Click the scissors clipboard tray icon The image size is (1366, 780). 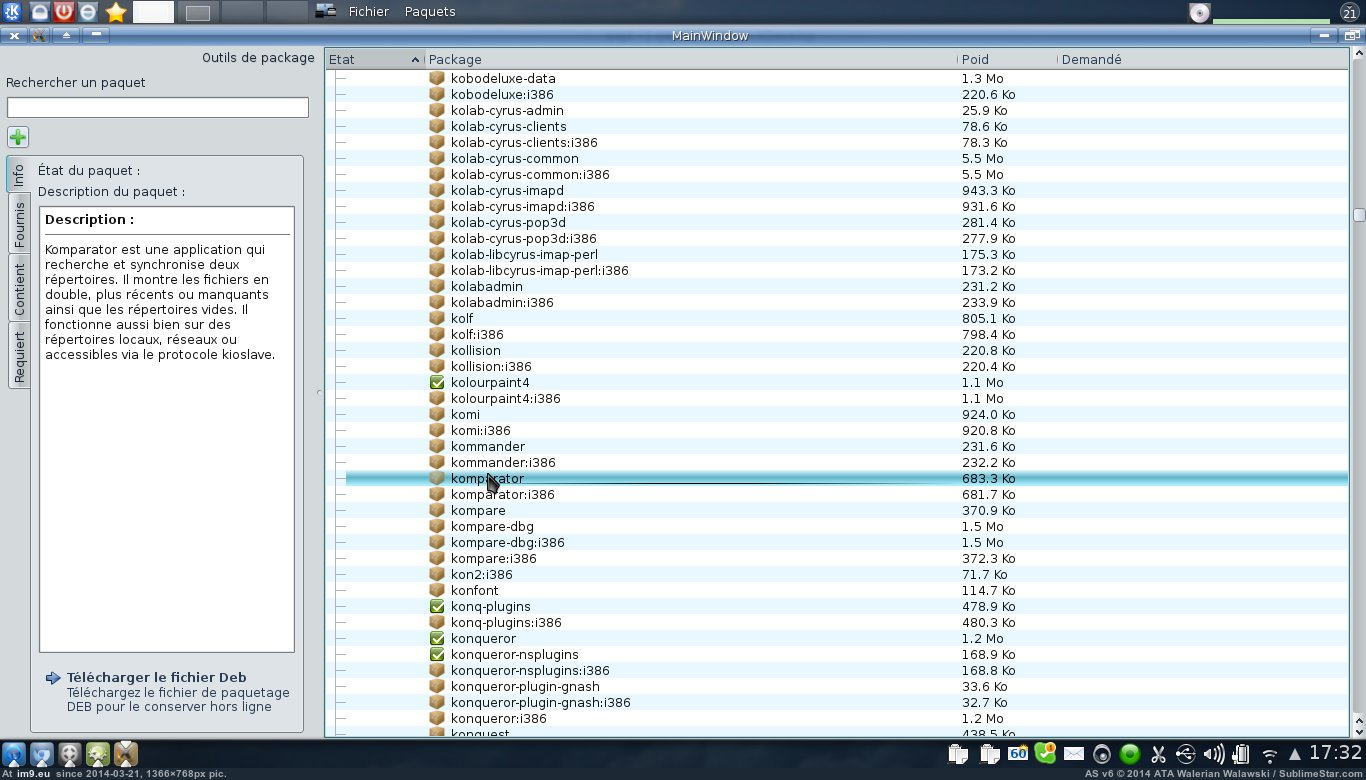(1159, 755)
